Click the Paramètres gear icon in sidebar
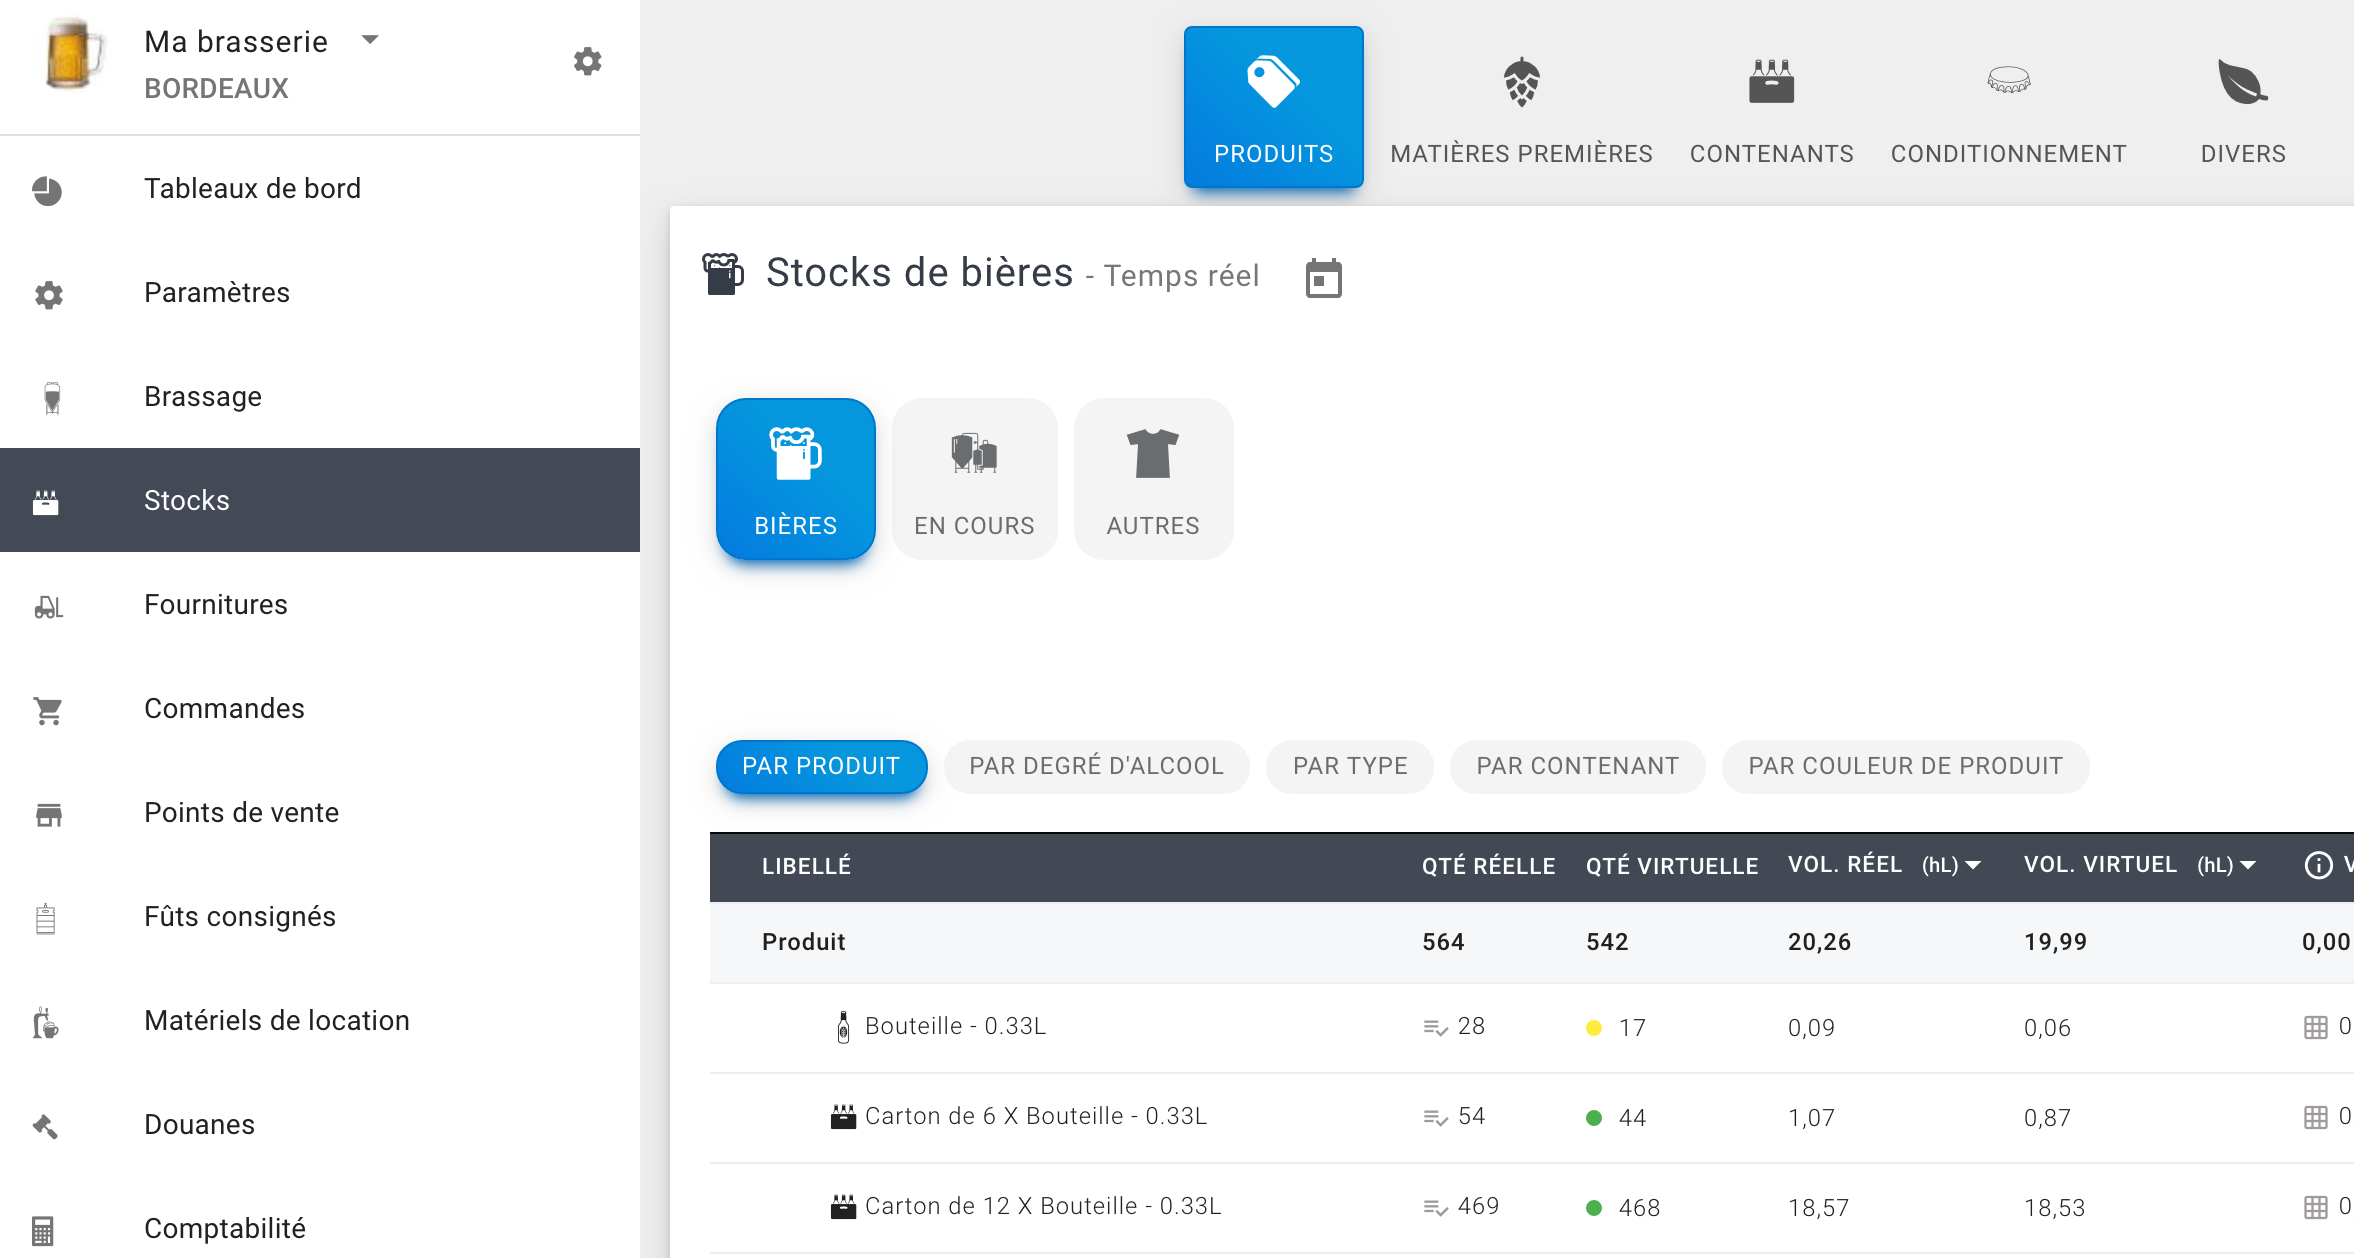Screen dimensions: 2354x1258 pyautogui.click(x=48, y=294)
